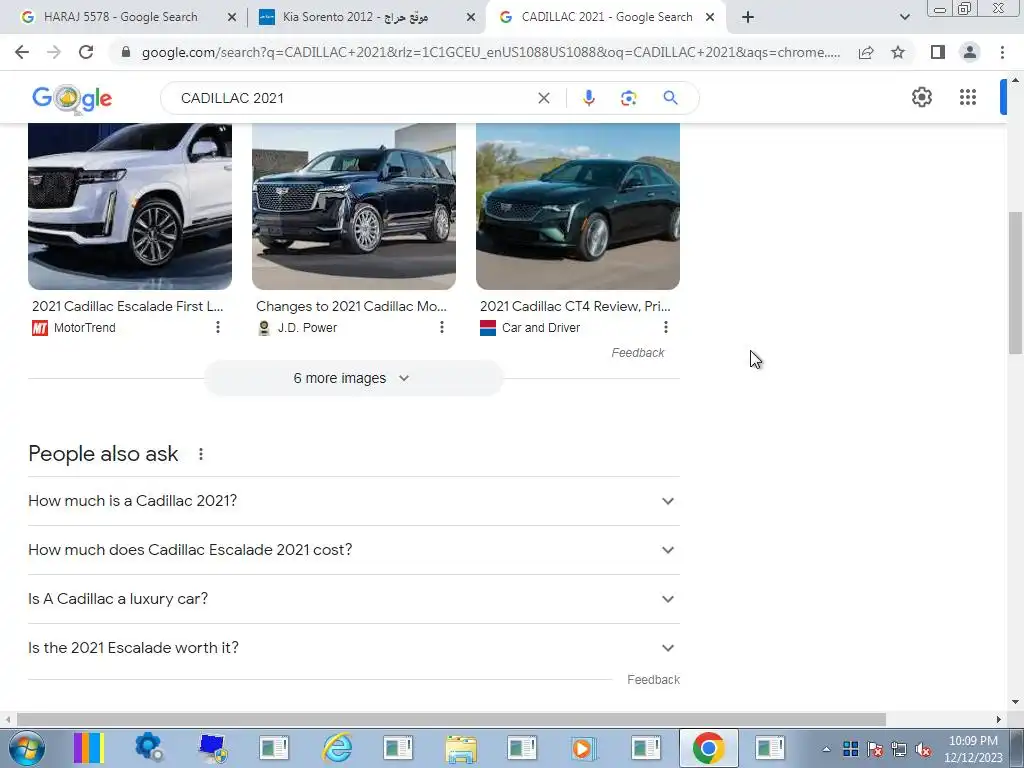Image resolution: width=1024 pixels, height=768 pixels.
Task: Reload the Google search page
Action: (x=86, y=52)
